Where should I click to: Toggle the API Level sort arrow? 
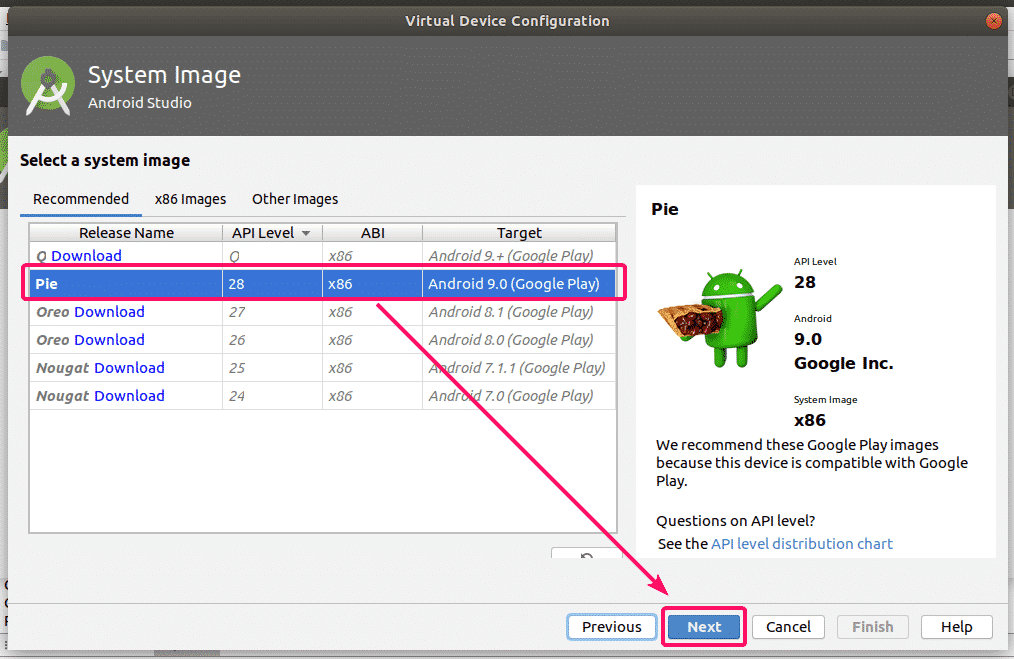pyautogui.click(x=306, y=233)
